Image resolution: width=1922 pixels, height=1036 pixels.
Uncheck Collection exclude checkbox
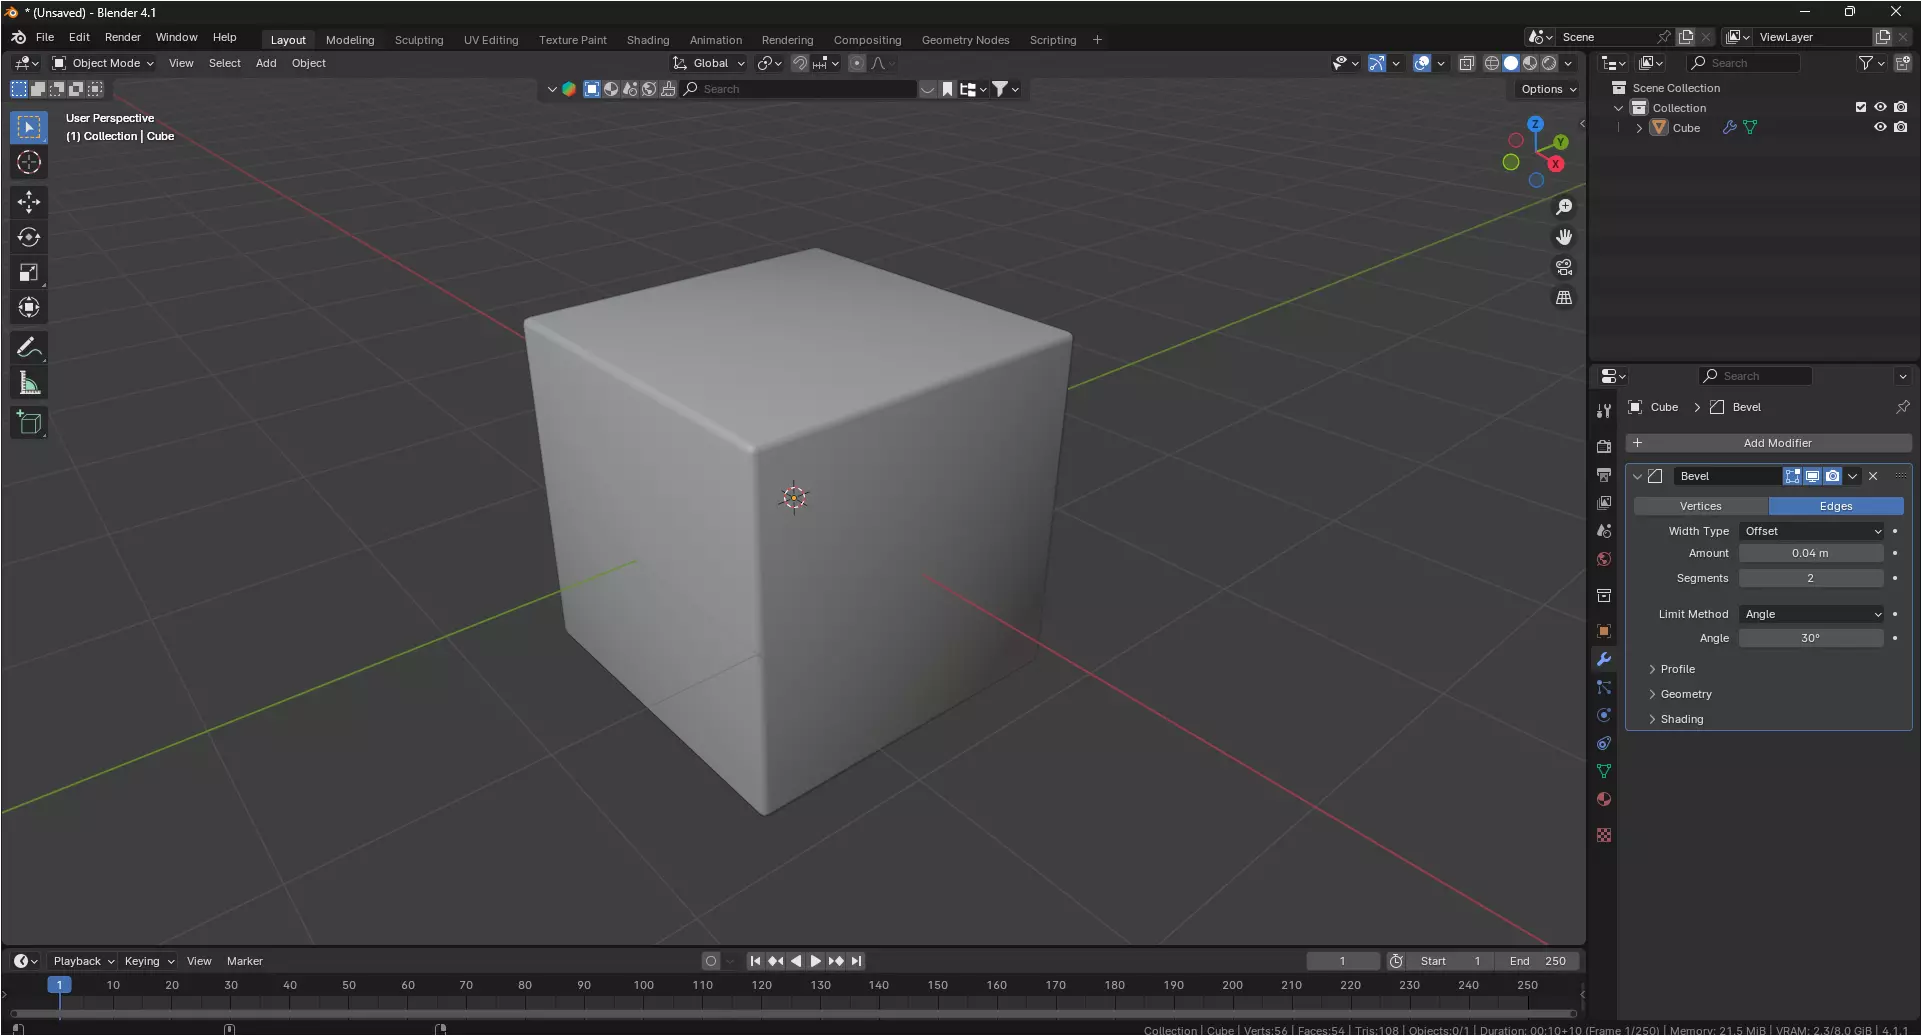point(1861,107)
